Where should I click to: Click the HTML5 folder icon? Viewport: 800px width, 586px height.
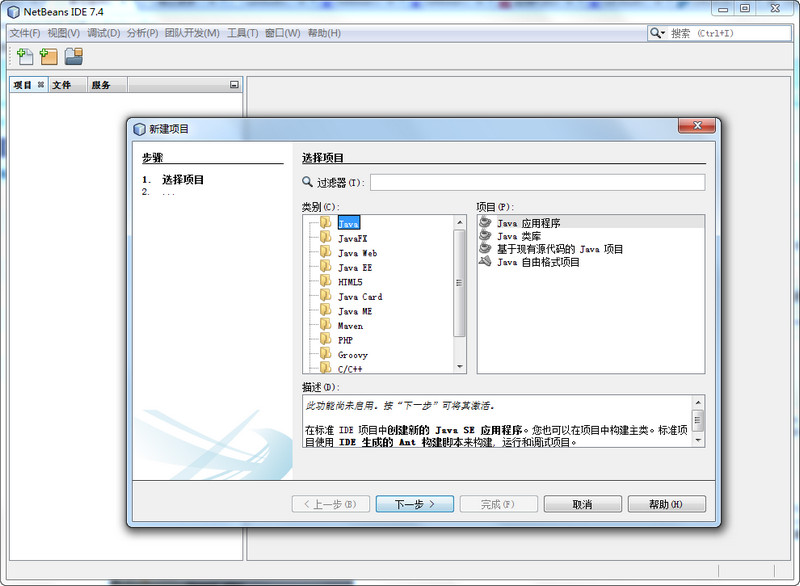326,281
